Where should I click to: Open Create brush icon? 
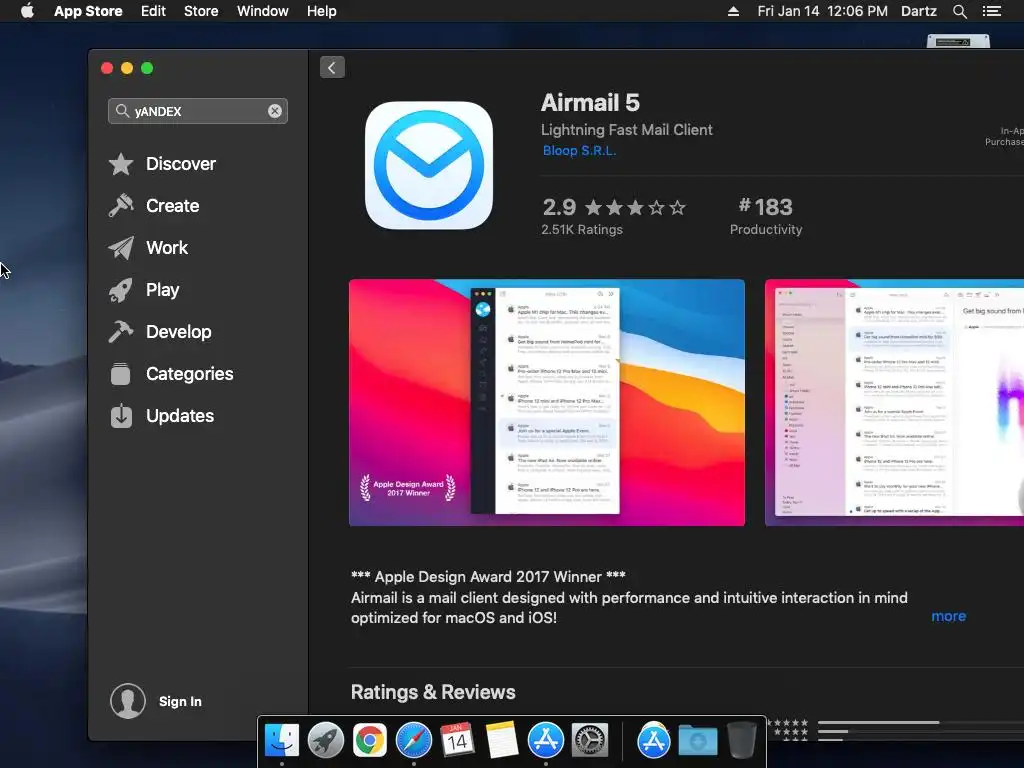[x=121, y=206]
